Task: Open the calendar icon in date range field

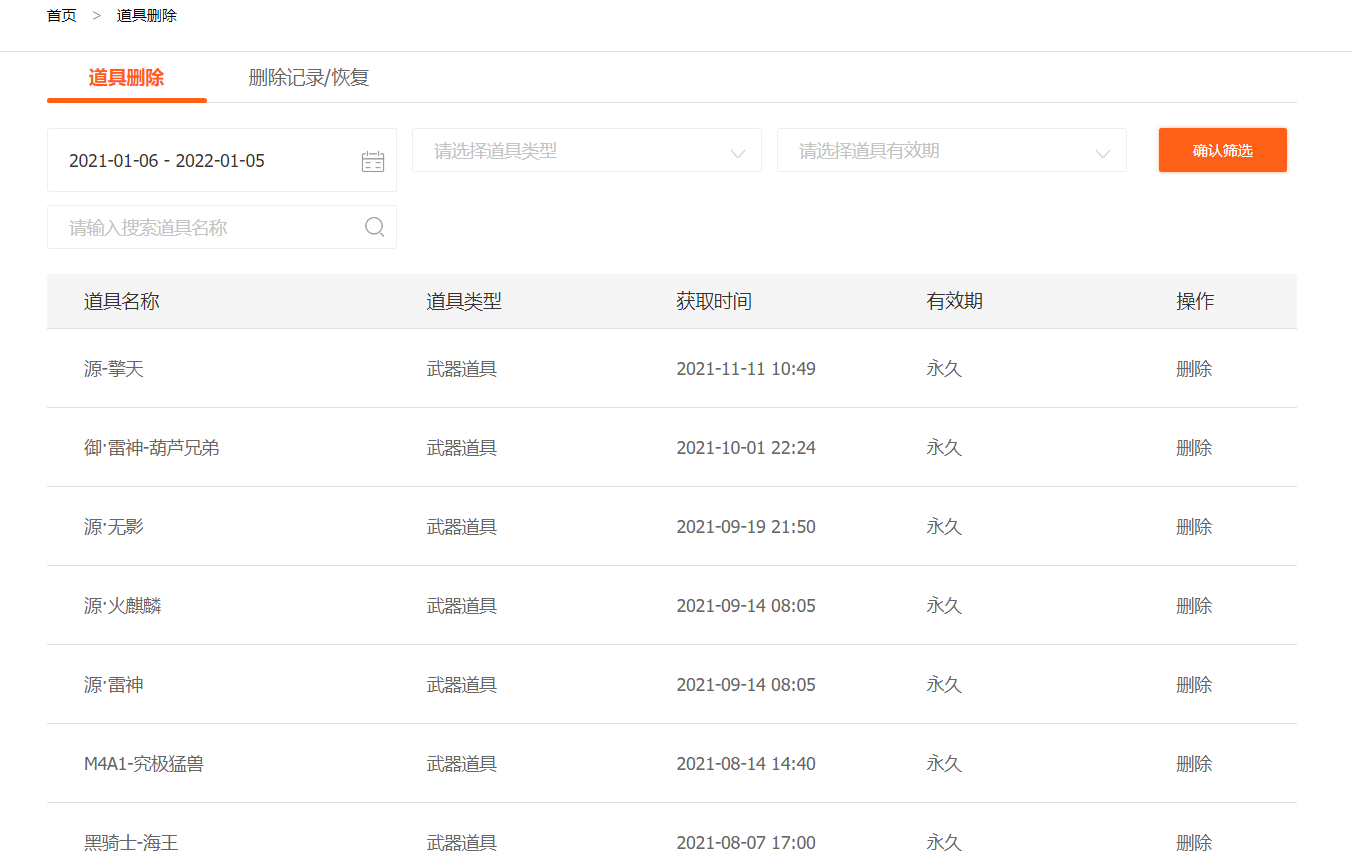Action: pyautogui.click(x=373, y=161)
